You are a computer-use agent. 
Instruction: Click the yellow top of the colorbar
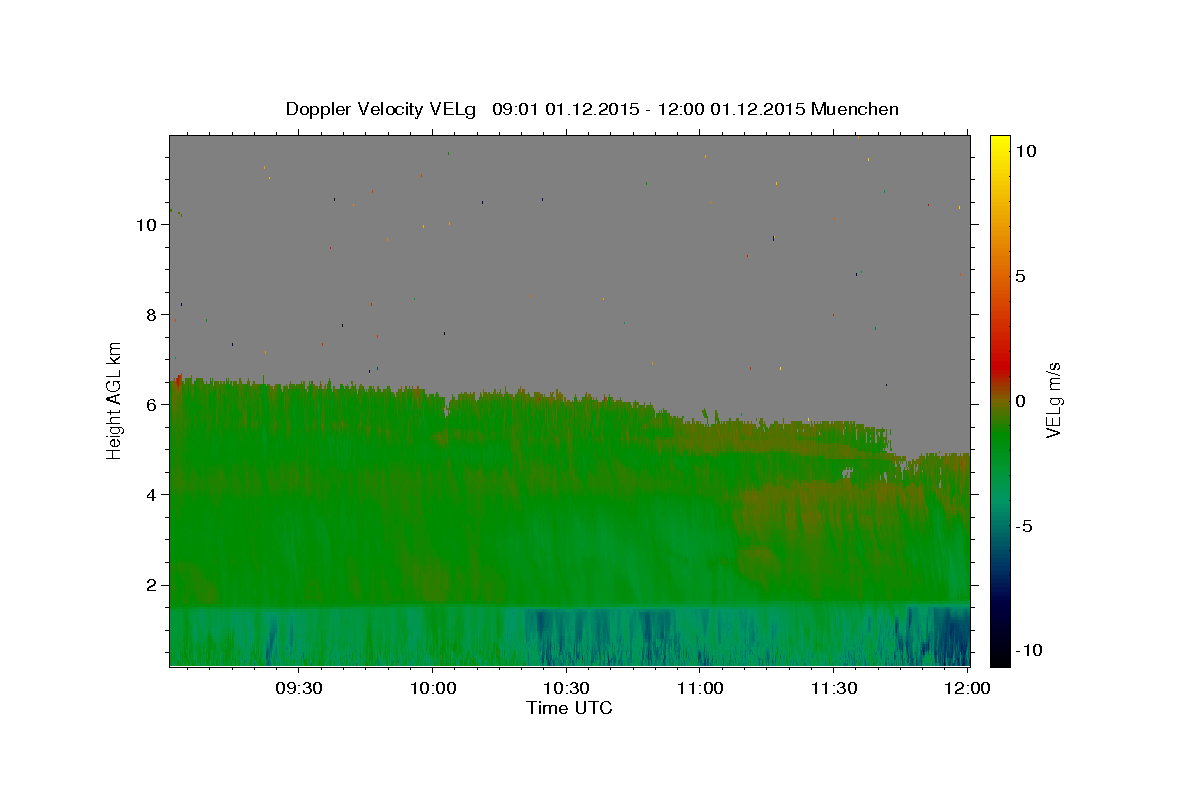point(1000,145)
